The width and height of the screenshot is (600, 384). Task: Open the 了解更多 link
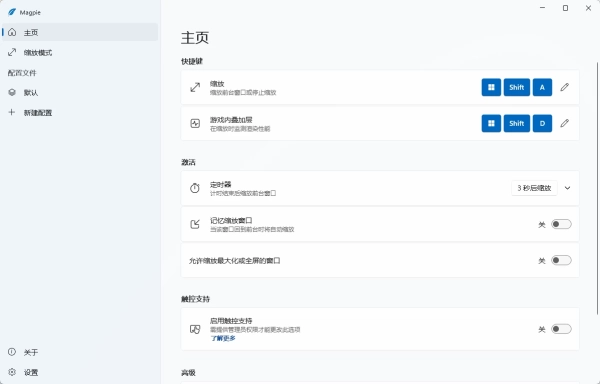(223, 338)
